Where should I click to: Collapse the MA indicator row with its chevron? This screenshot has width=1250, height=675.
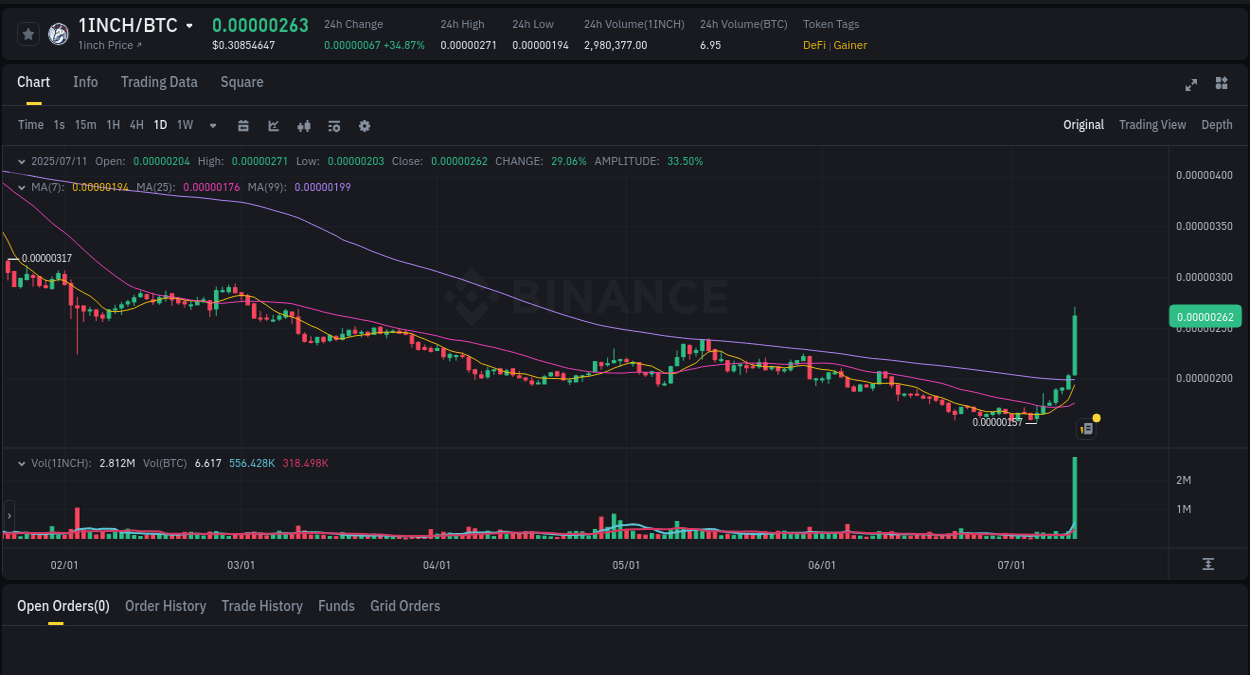coord(21,187)
